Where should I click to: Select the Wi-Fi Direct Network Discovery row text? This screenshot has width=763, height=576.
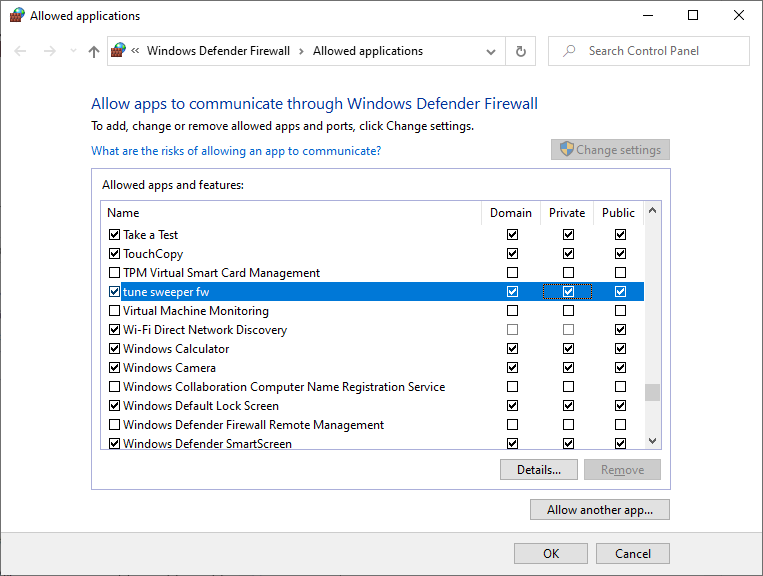205,330
